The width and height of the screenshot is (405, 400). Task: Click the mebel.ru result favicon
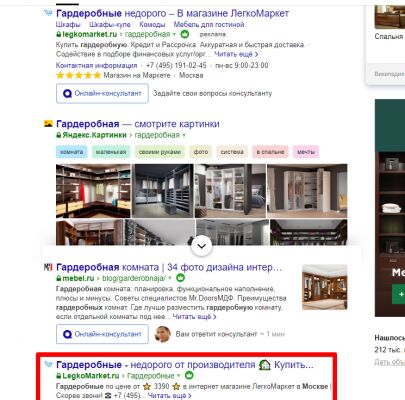click(x=48, y=267)
